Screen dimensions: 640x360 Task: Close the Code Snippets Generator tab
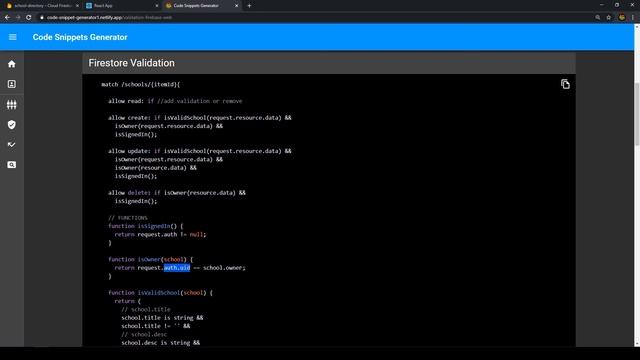tap(236, 6)
